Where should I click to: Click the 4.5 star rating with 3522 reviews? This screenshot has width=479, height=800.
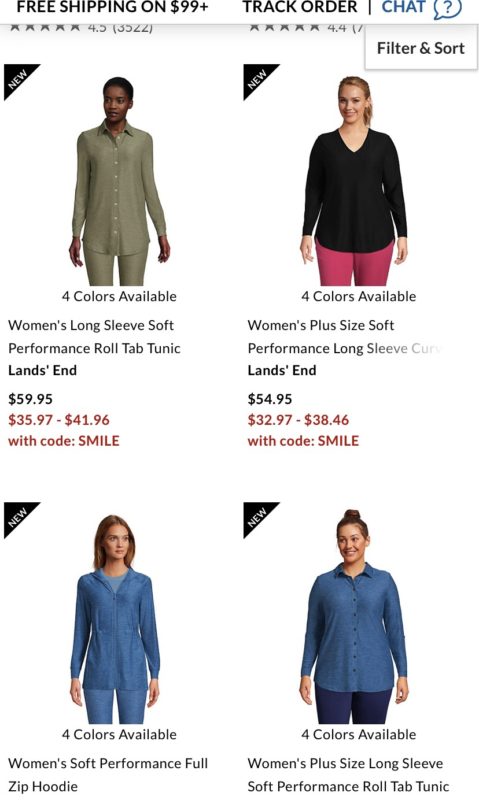[x=82, y=28]
